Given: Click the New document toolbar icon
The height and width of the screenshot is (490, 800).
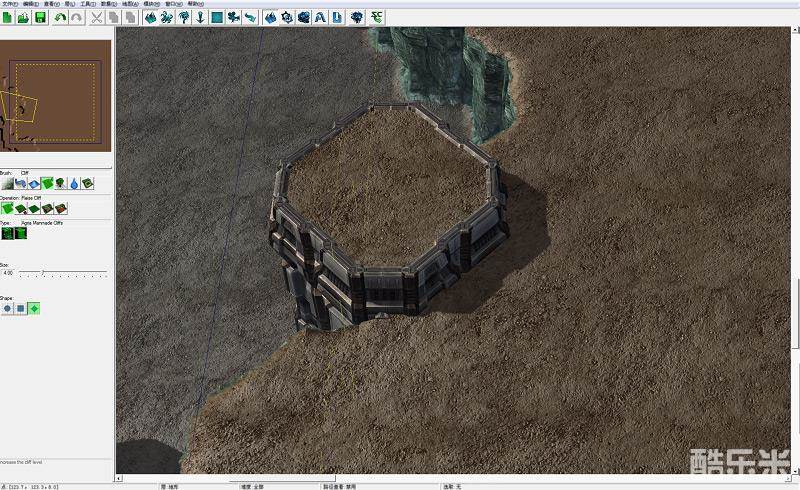Looking at the screenshot, I should tap(7, 18).
